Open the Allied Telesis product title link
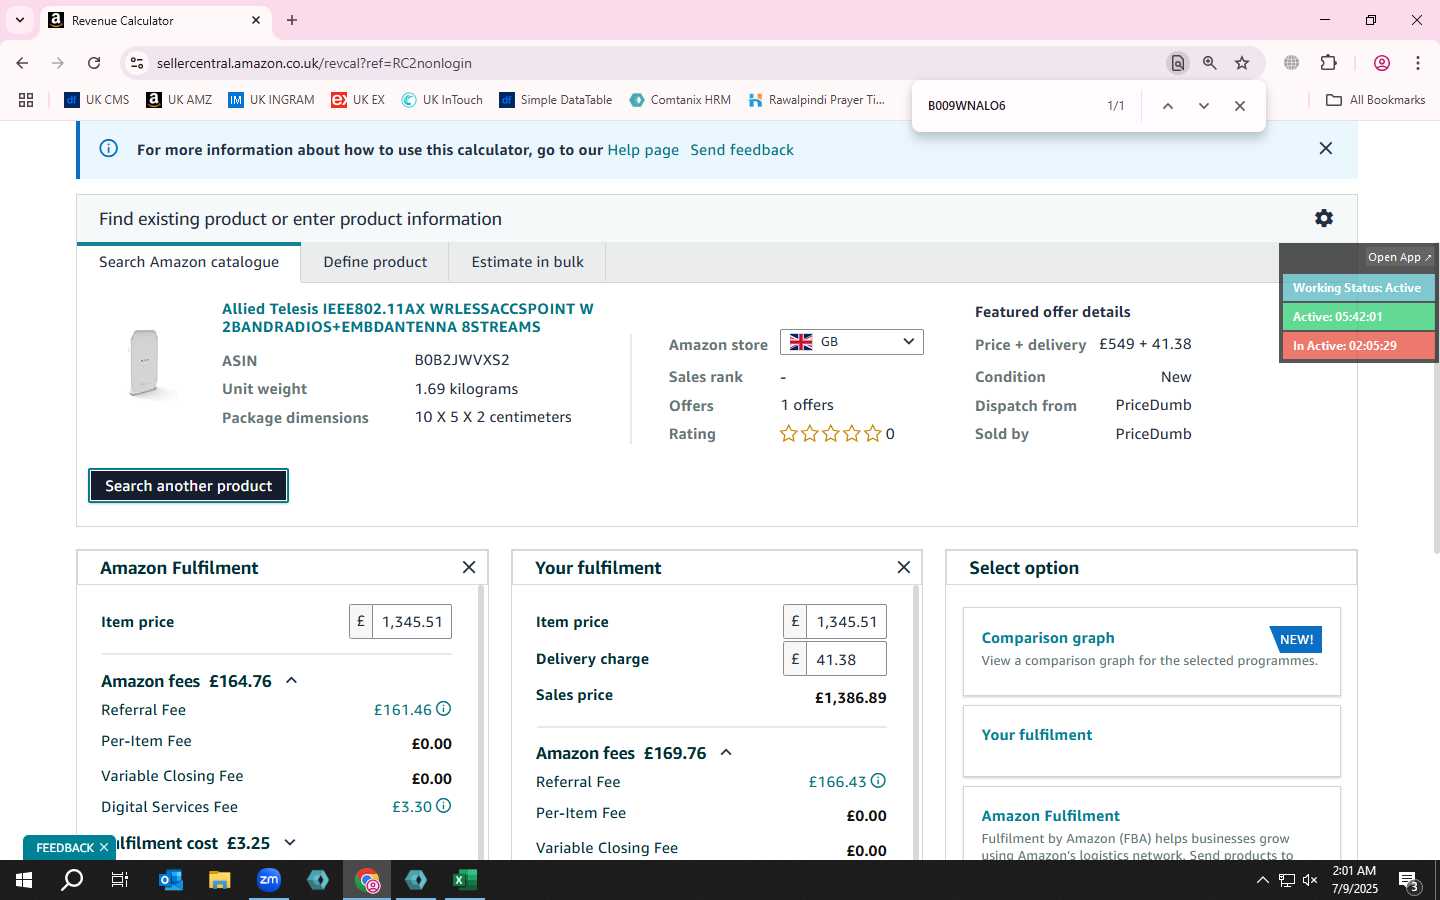Screen dimensions: 1440x900 tap(408, 318)
